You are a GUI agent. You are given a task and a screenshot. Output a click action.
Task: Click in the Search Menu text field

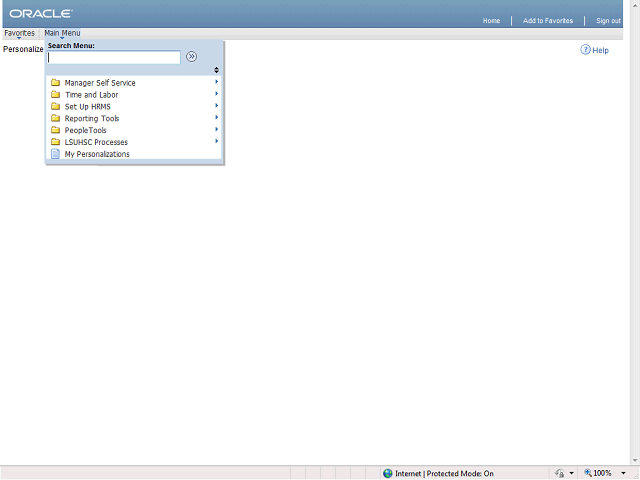[x=114, y=57]
